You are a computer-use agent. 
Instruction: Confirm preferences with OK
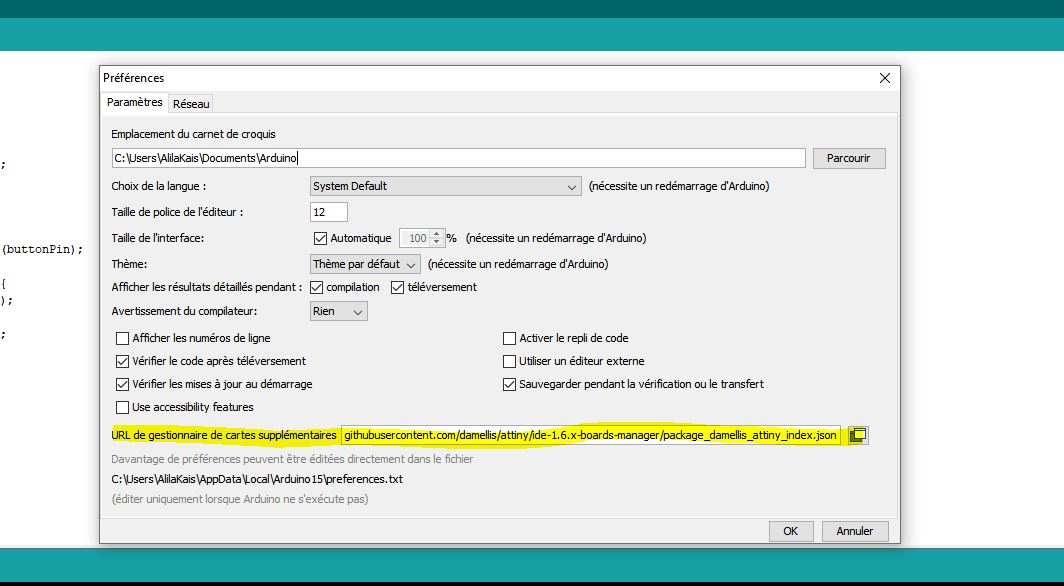791,531
